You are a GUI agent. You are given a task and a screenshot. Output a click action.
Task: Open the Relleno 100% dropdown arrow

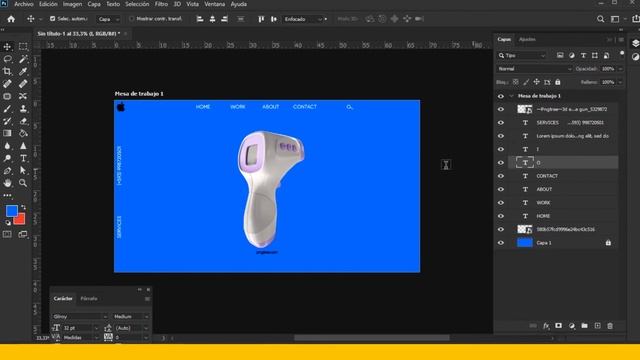620,82
